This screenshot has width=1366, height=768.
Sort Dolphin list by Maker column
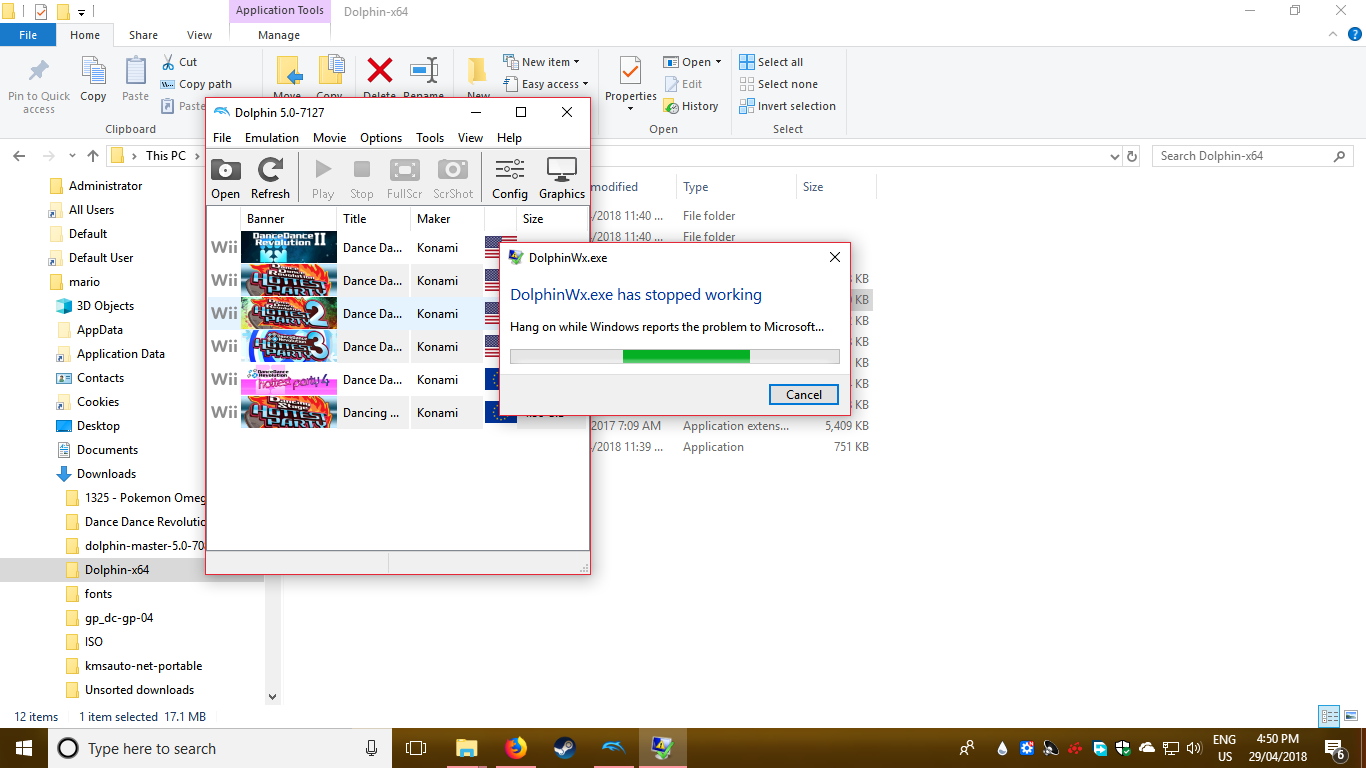tap(447, 218)
